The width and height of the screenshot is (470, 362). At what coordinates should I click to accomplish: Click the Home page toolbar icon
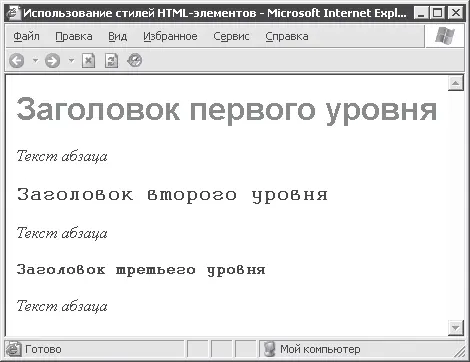click(135, 61)
